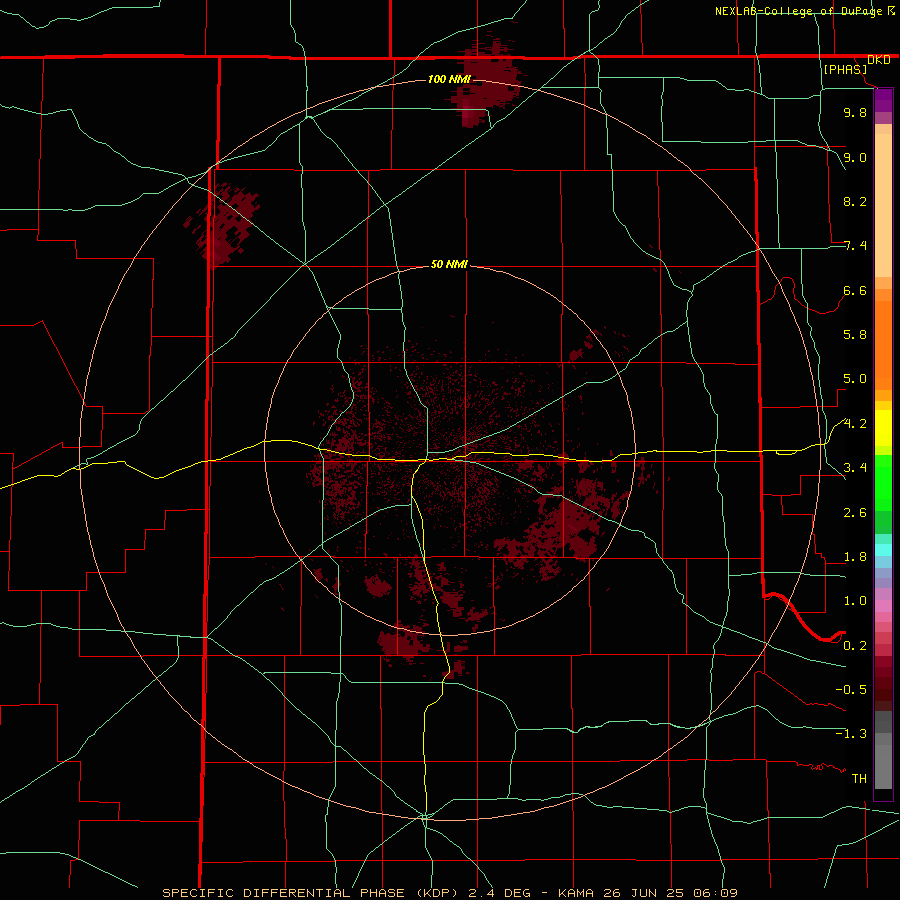Click the -1.3 value on the color scale
This screenshot has width=900, height=900.
[851, 734]
